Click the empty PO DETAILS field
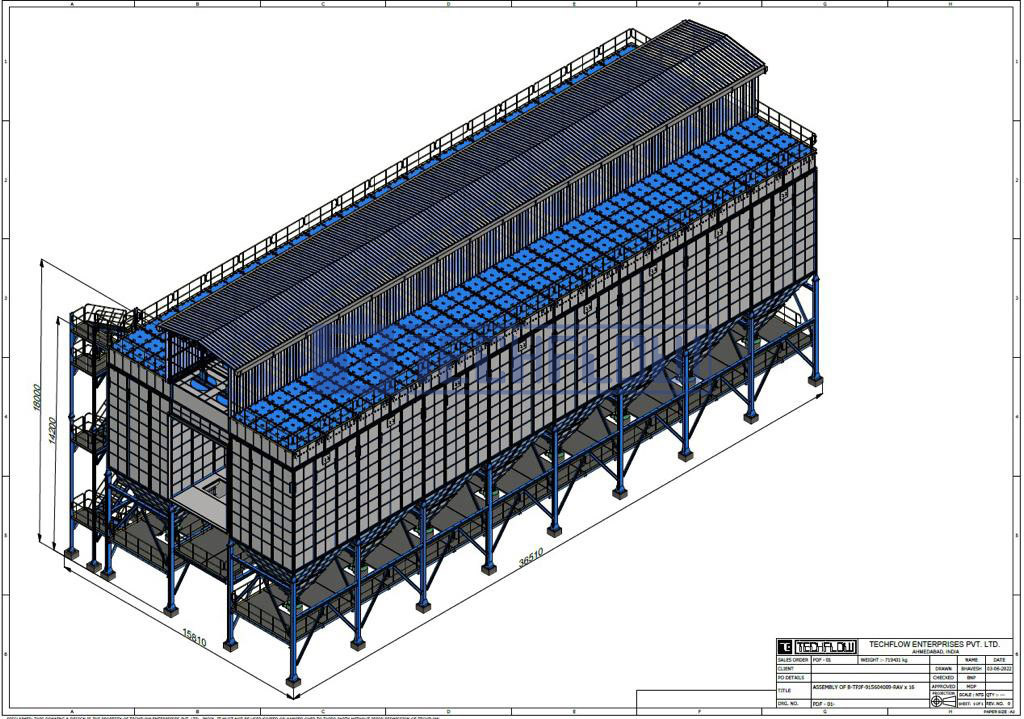 pyautogui.click(x=870, y=678)
